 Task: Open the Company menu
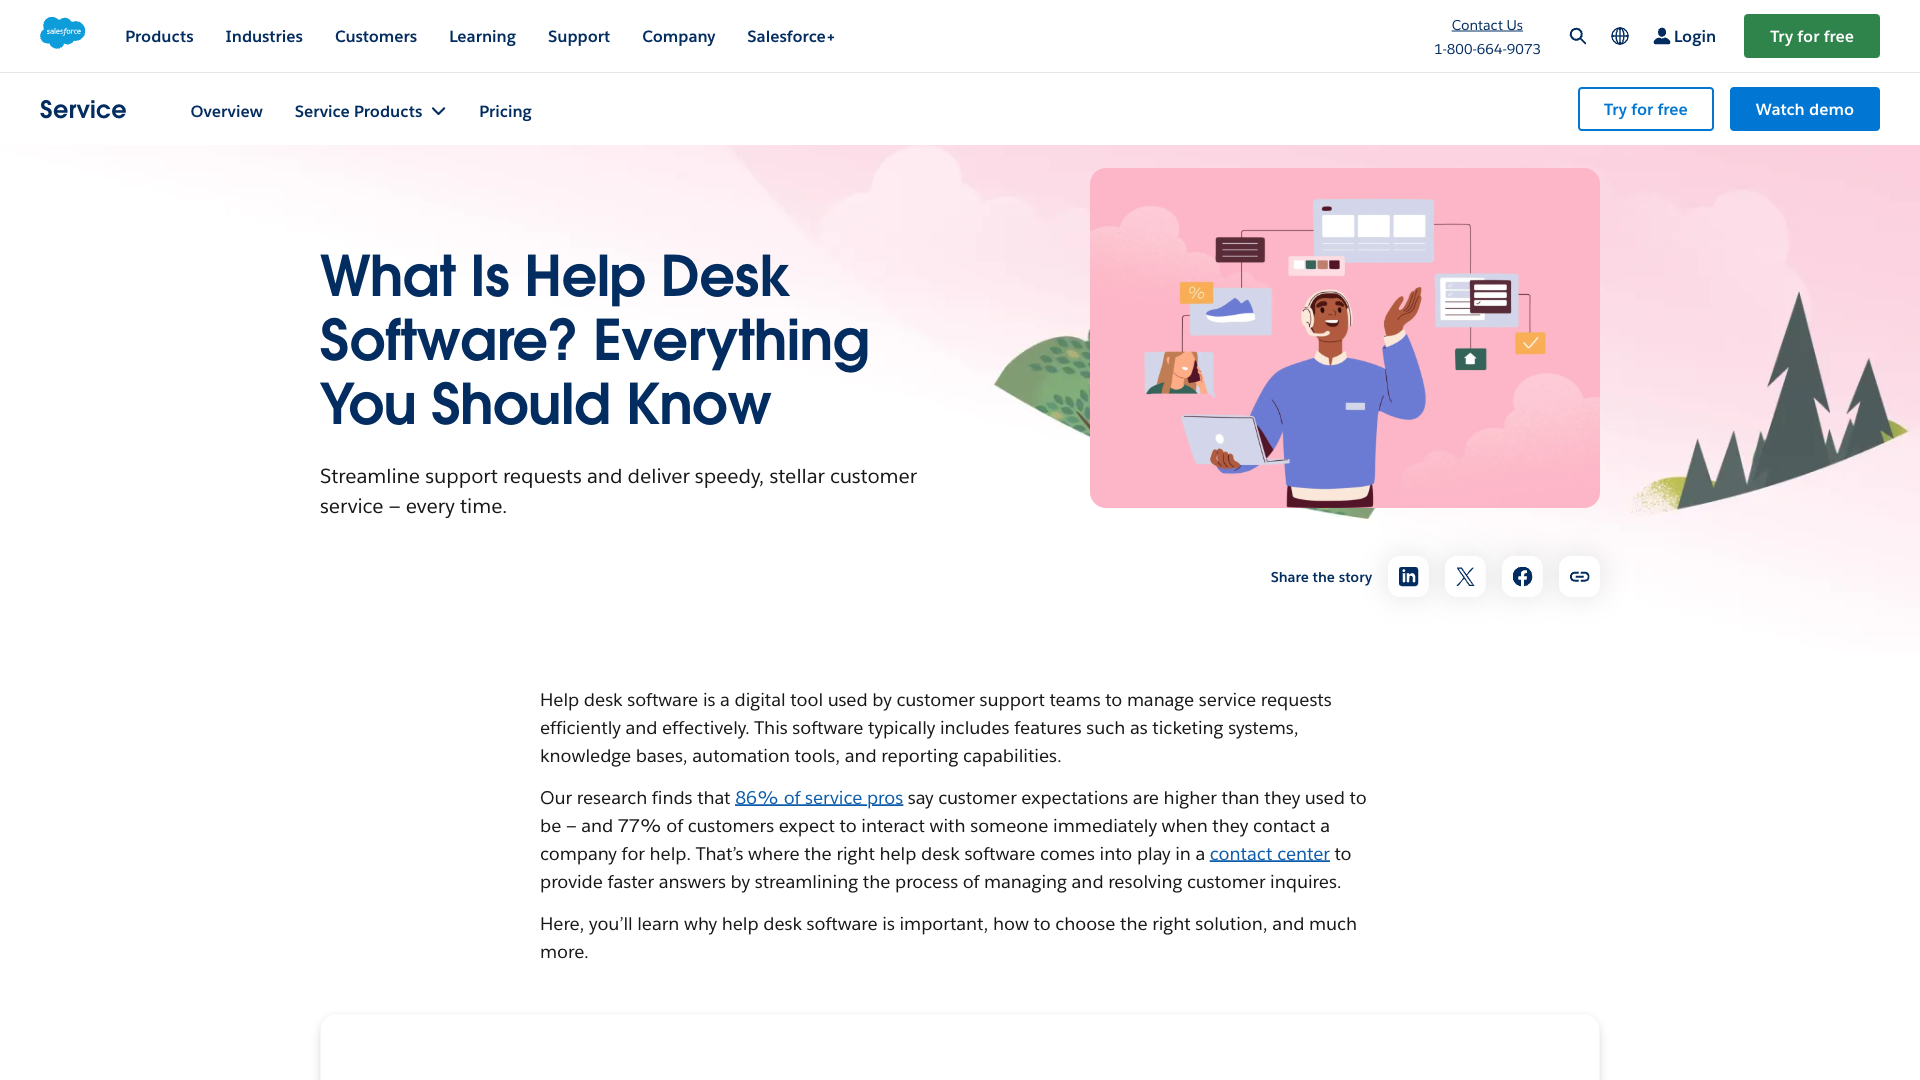679,36
